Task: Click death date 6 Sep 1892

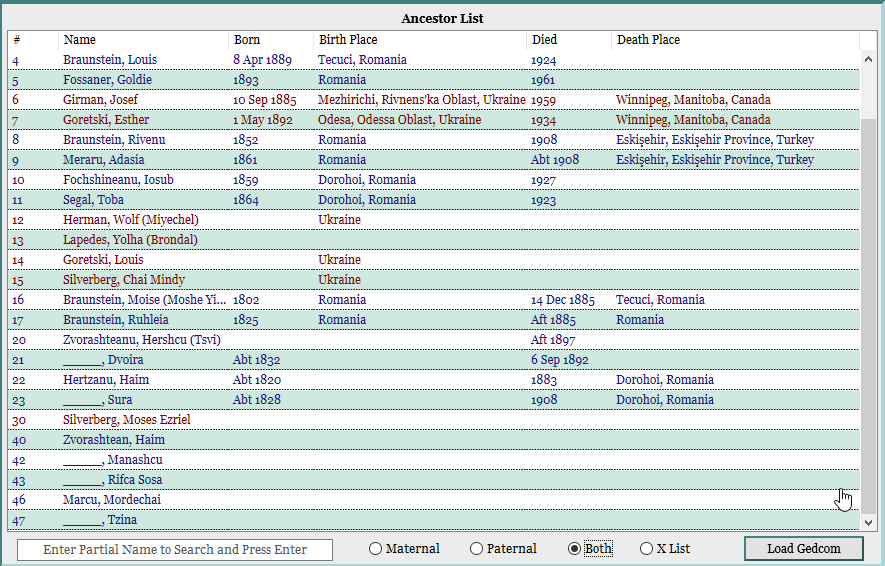Action: (x=560, y=360)
